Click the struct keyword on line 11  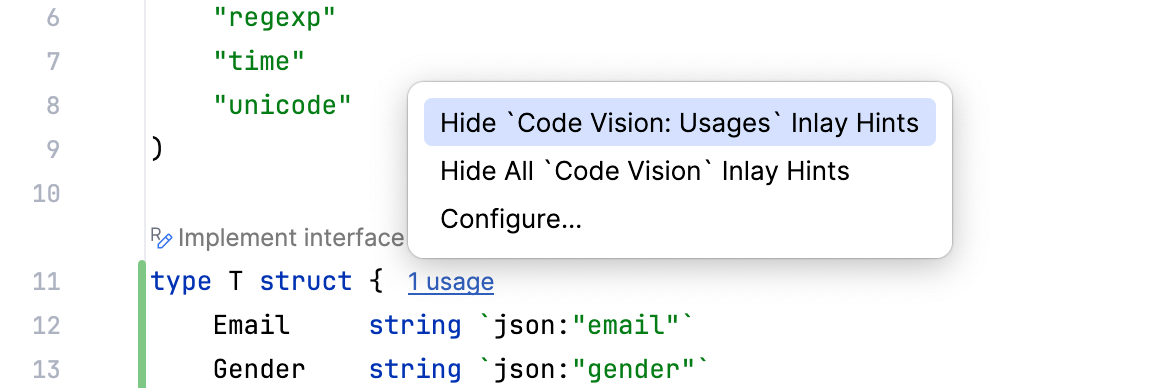[306, 281]
